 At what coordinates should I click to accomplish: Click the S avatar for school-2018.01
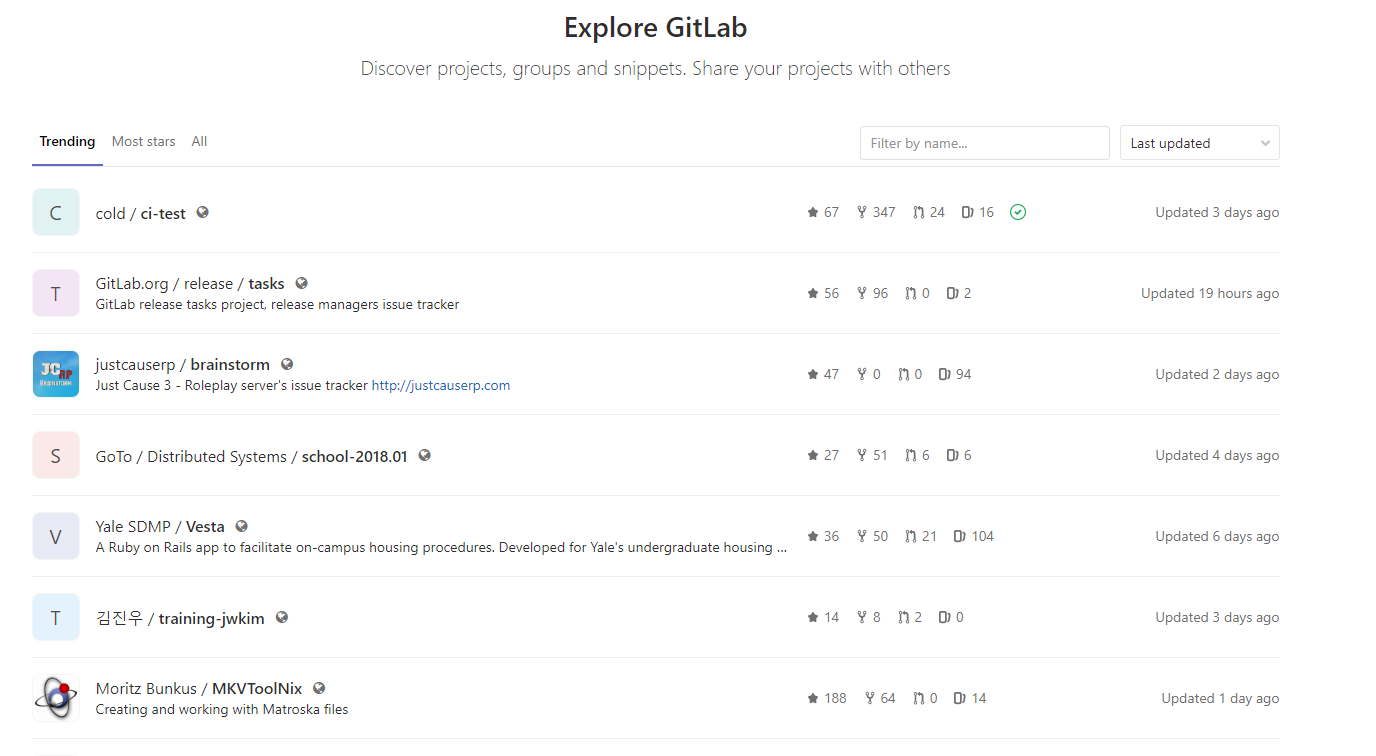(56, 455)
